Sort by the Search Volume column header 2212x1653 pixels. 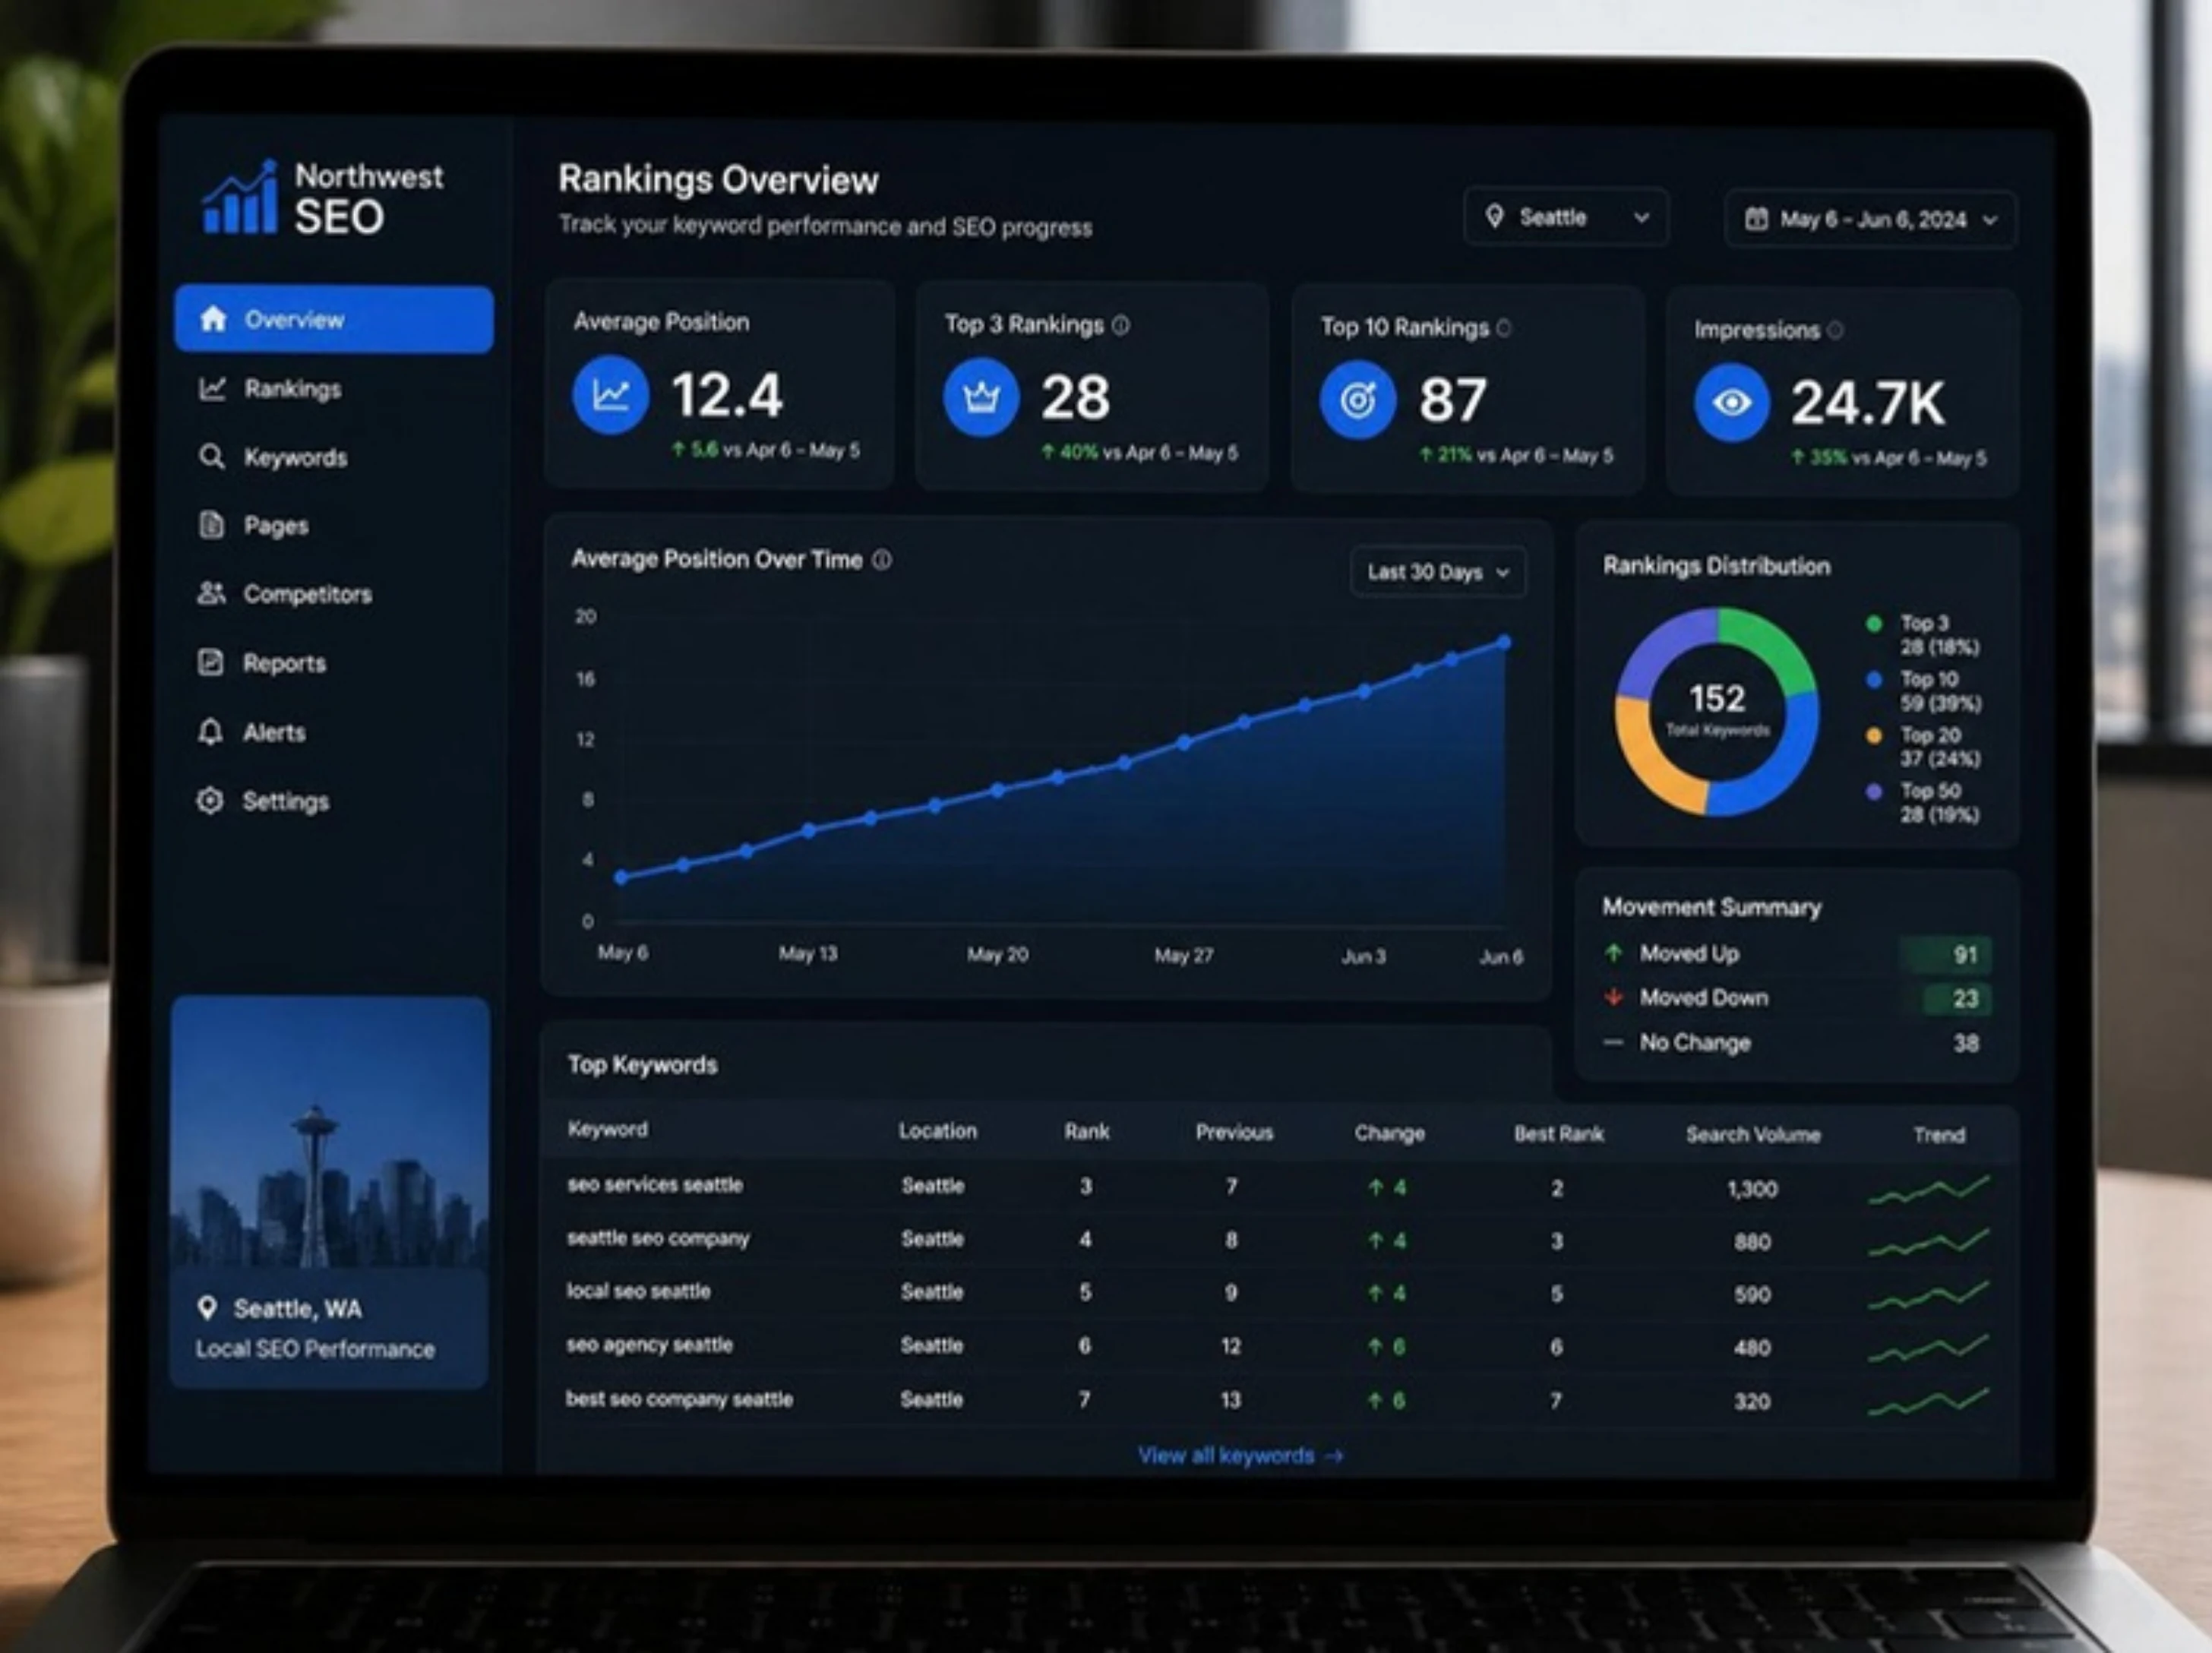coord(1753,1134)
